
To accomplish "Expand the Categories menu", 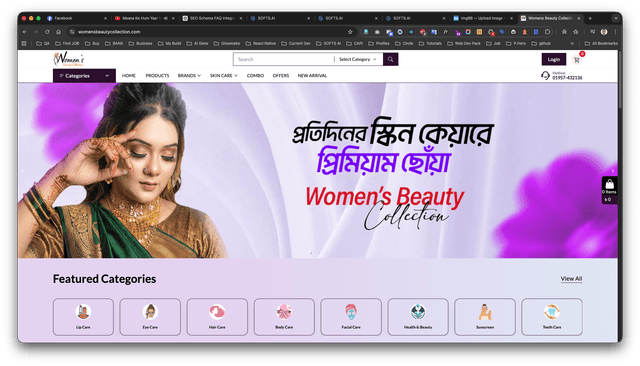I will (x=84, y=76).
